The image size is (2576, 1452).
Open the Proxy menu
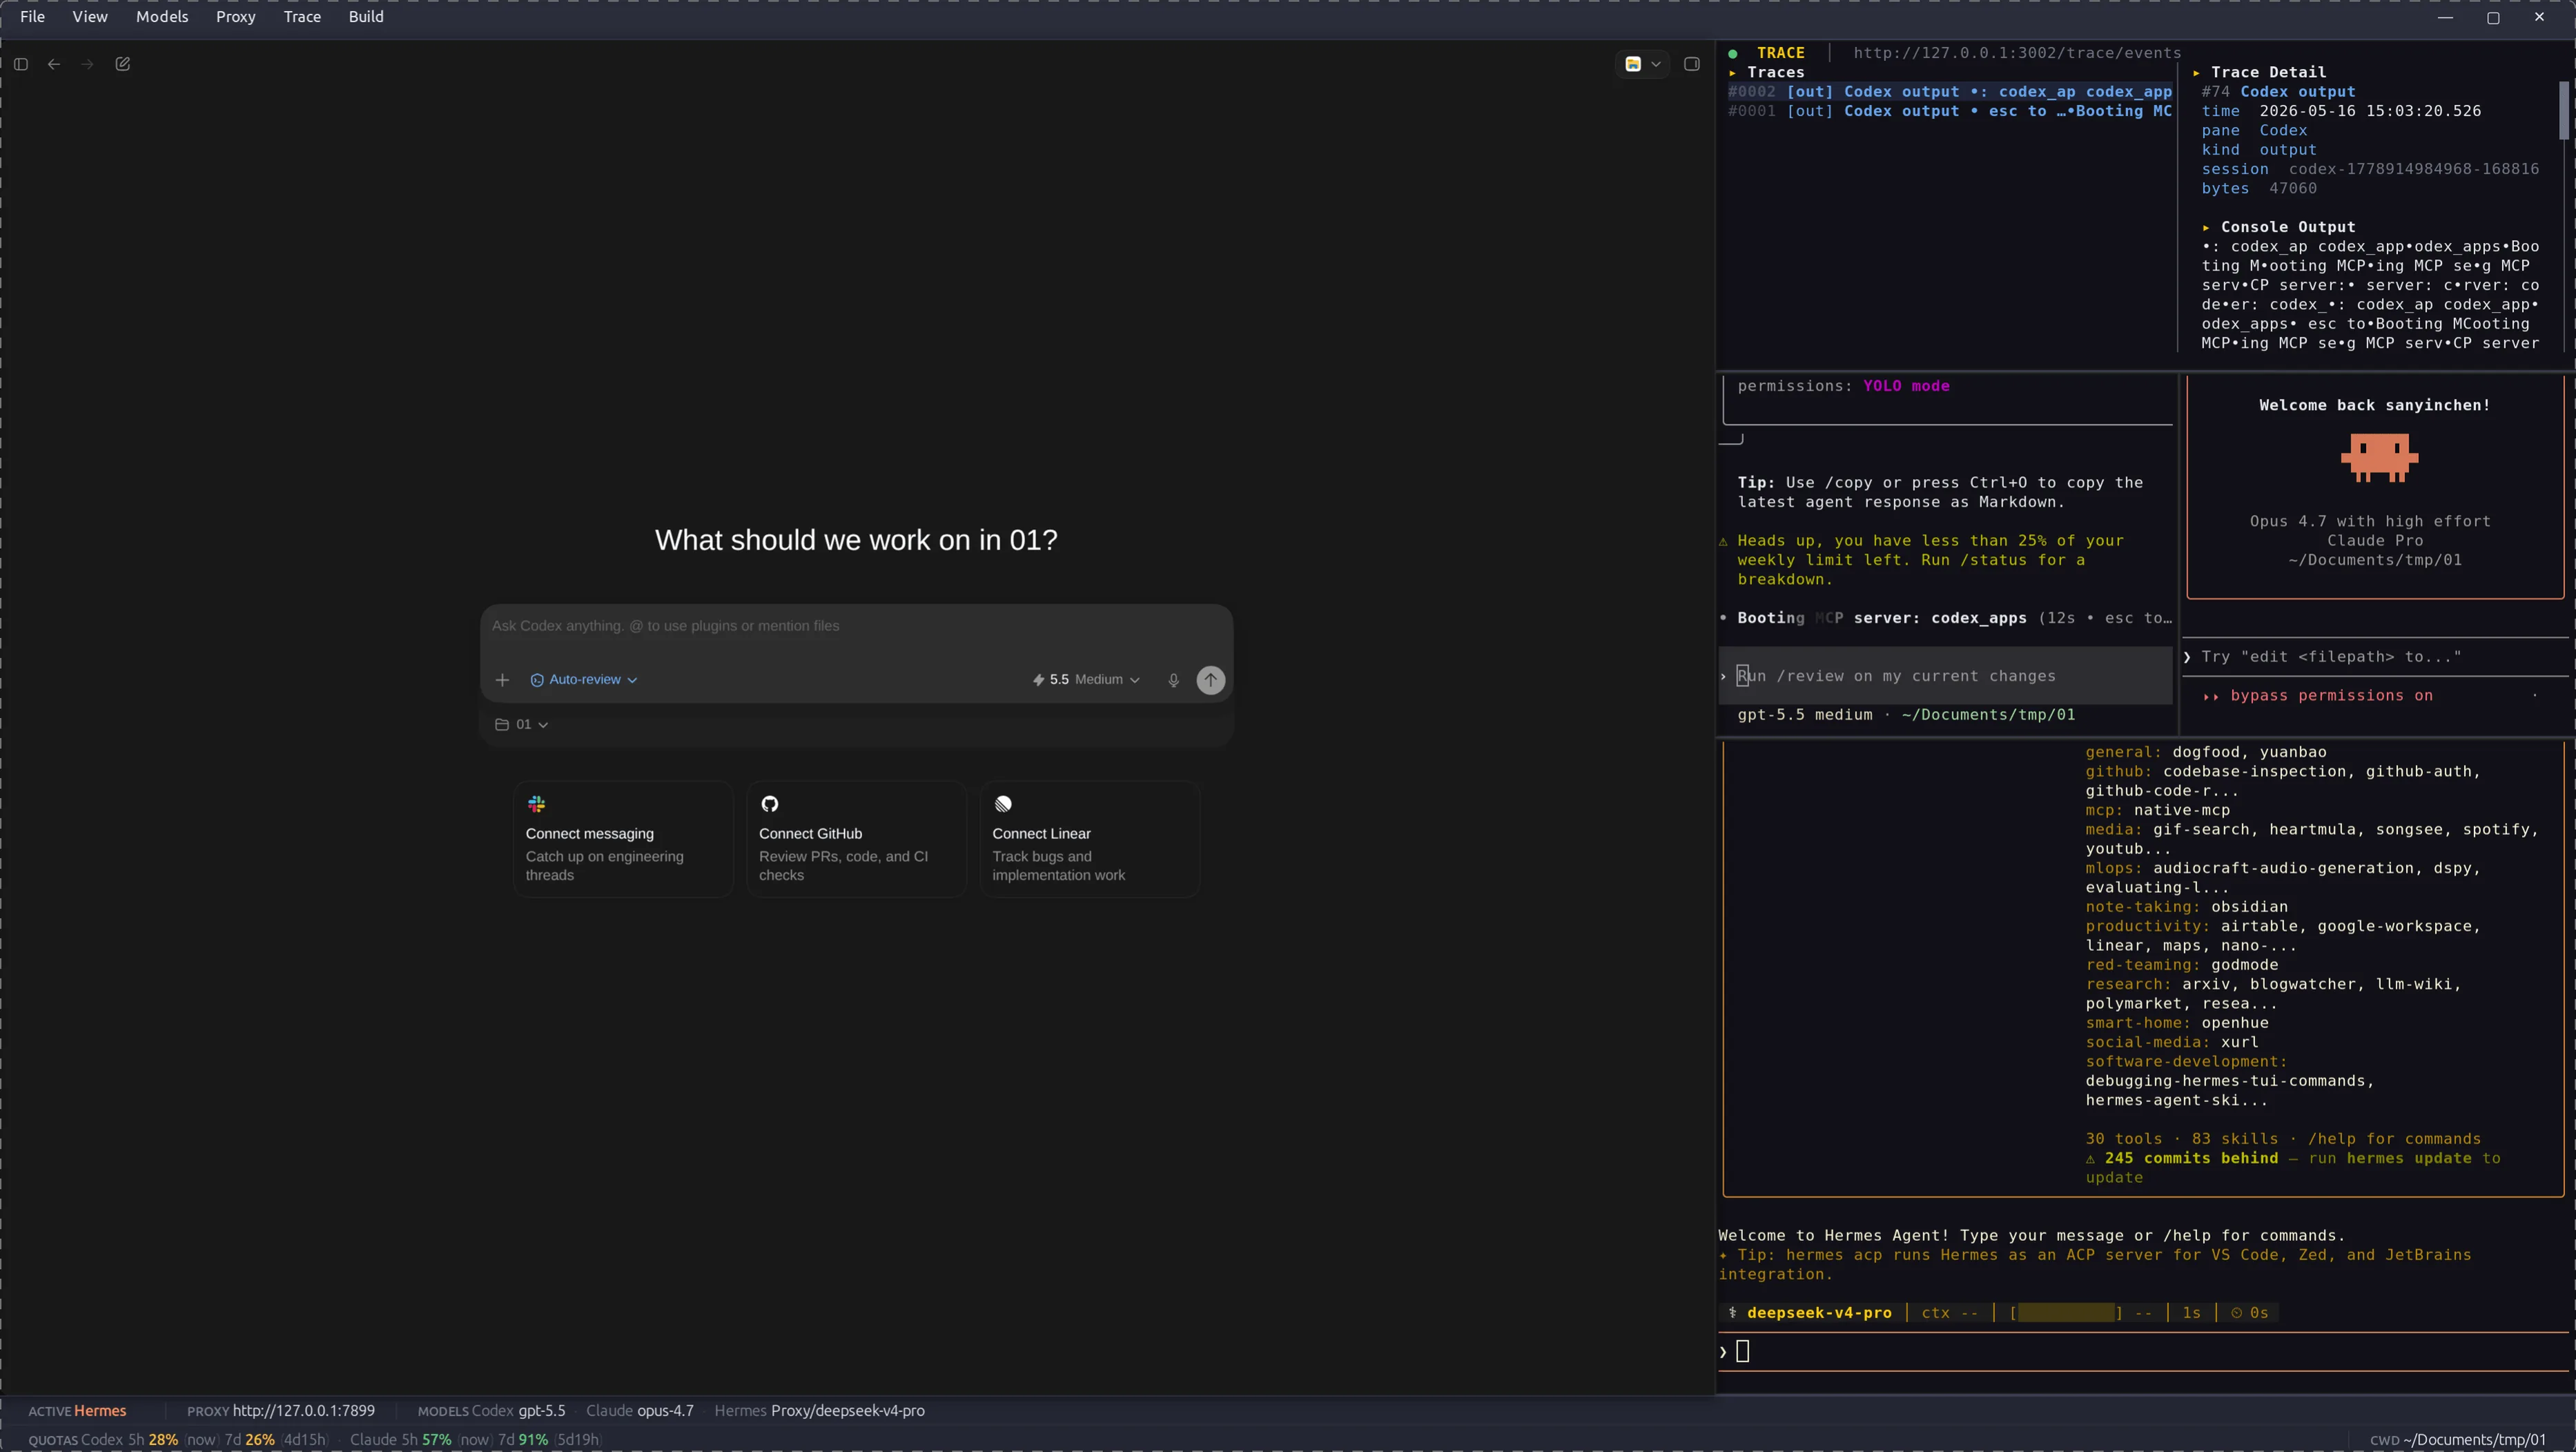click(x=236, y=17)
